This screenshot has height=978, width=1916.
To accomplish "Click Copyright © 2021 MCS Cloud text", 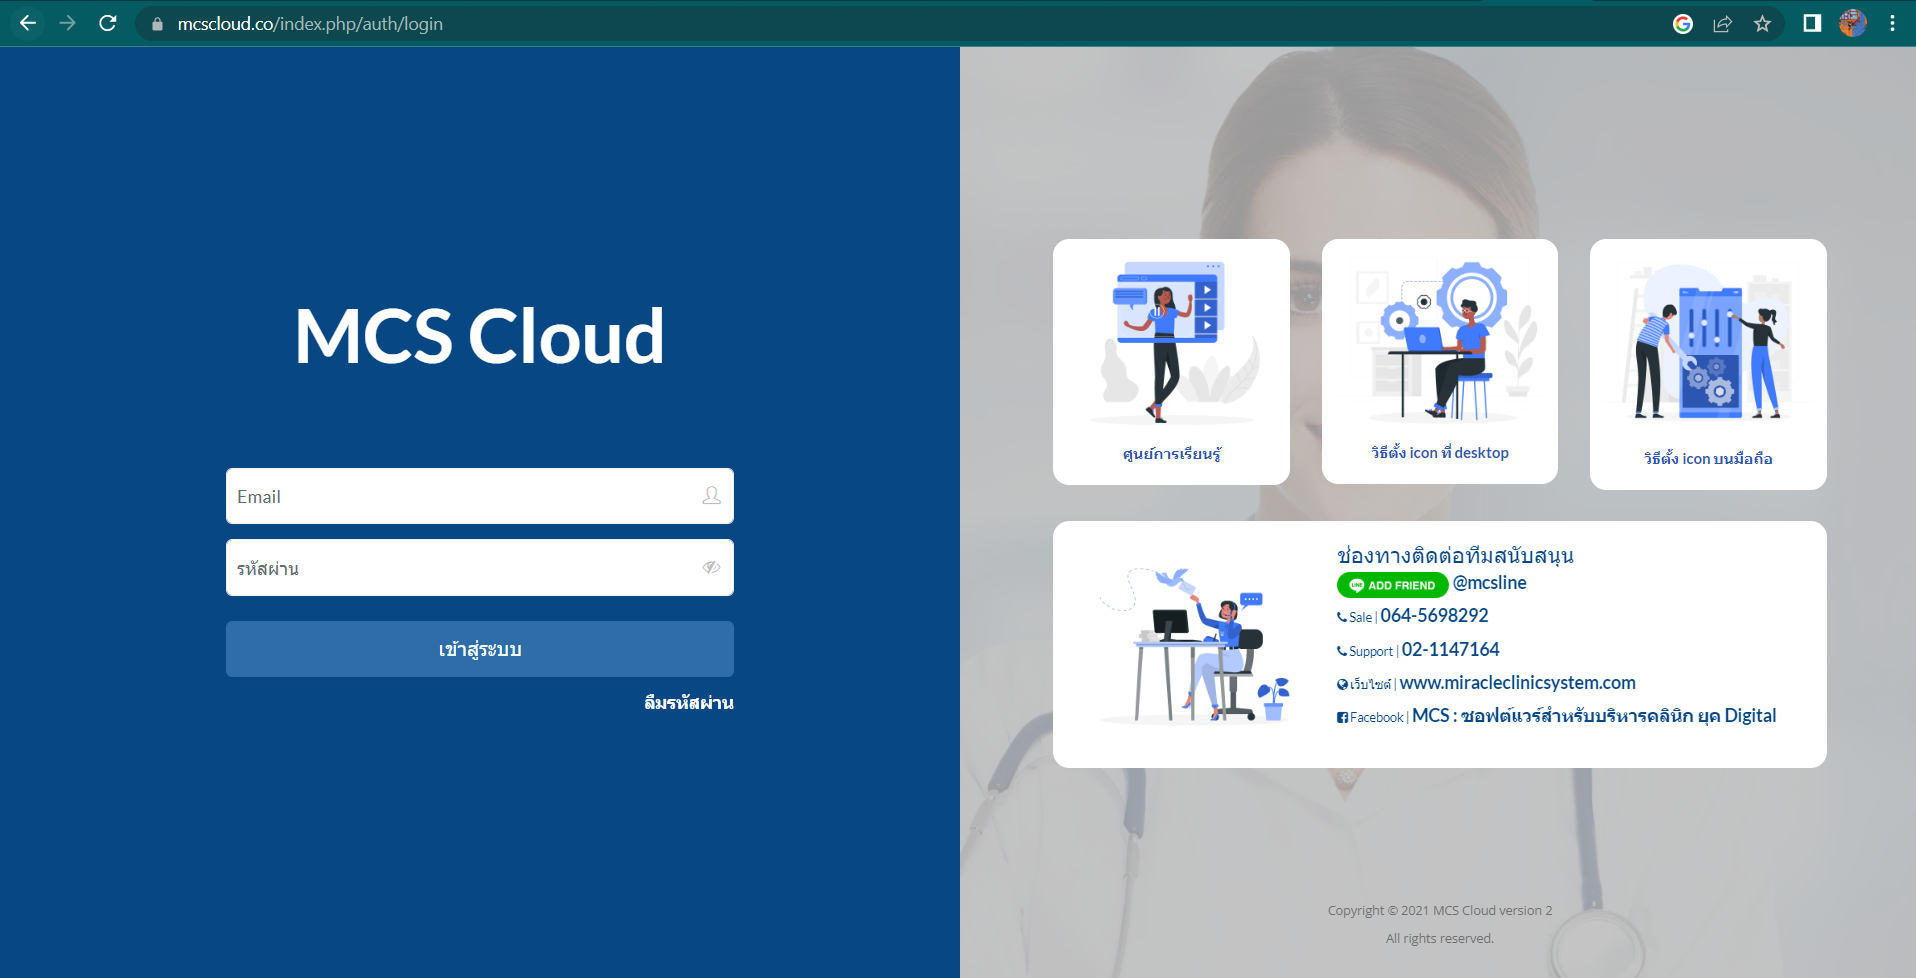I will pyautogui.click(x=1440, y=910).
